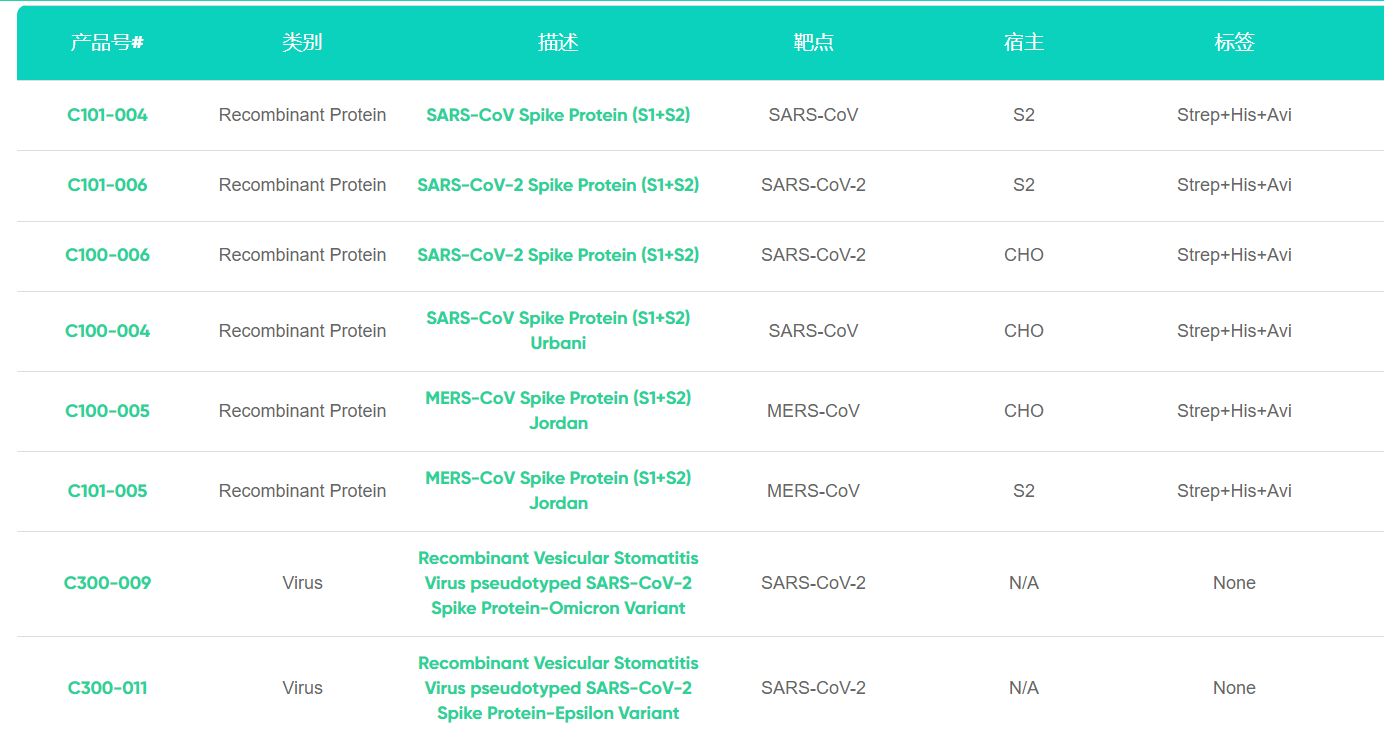1384x741 pixels.
Task: Open SARS-CoV Spike Protein (S1+S2) Urbani description
Action: click(558, 330)
